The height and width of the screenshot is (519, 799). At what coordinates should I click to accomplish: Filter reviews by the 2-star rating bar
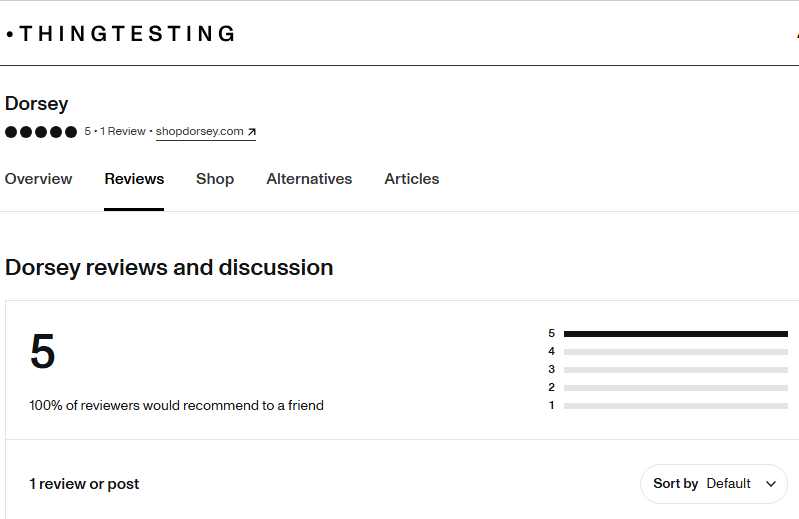[676, 388]
